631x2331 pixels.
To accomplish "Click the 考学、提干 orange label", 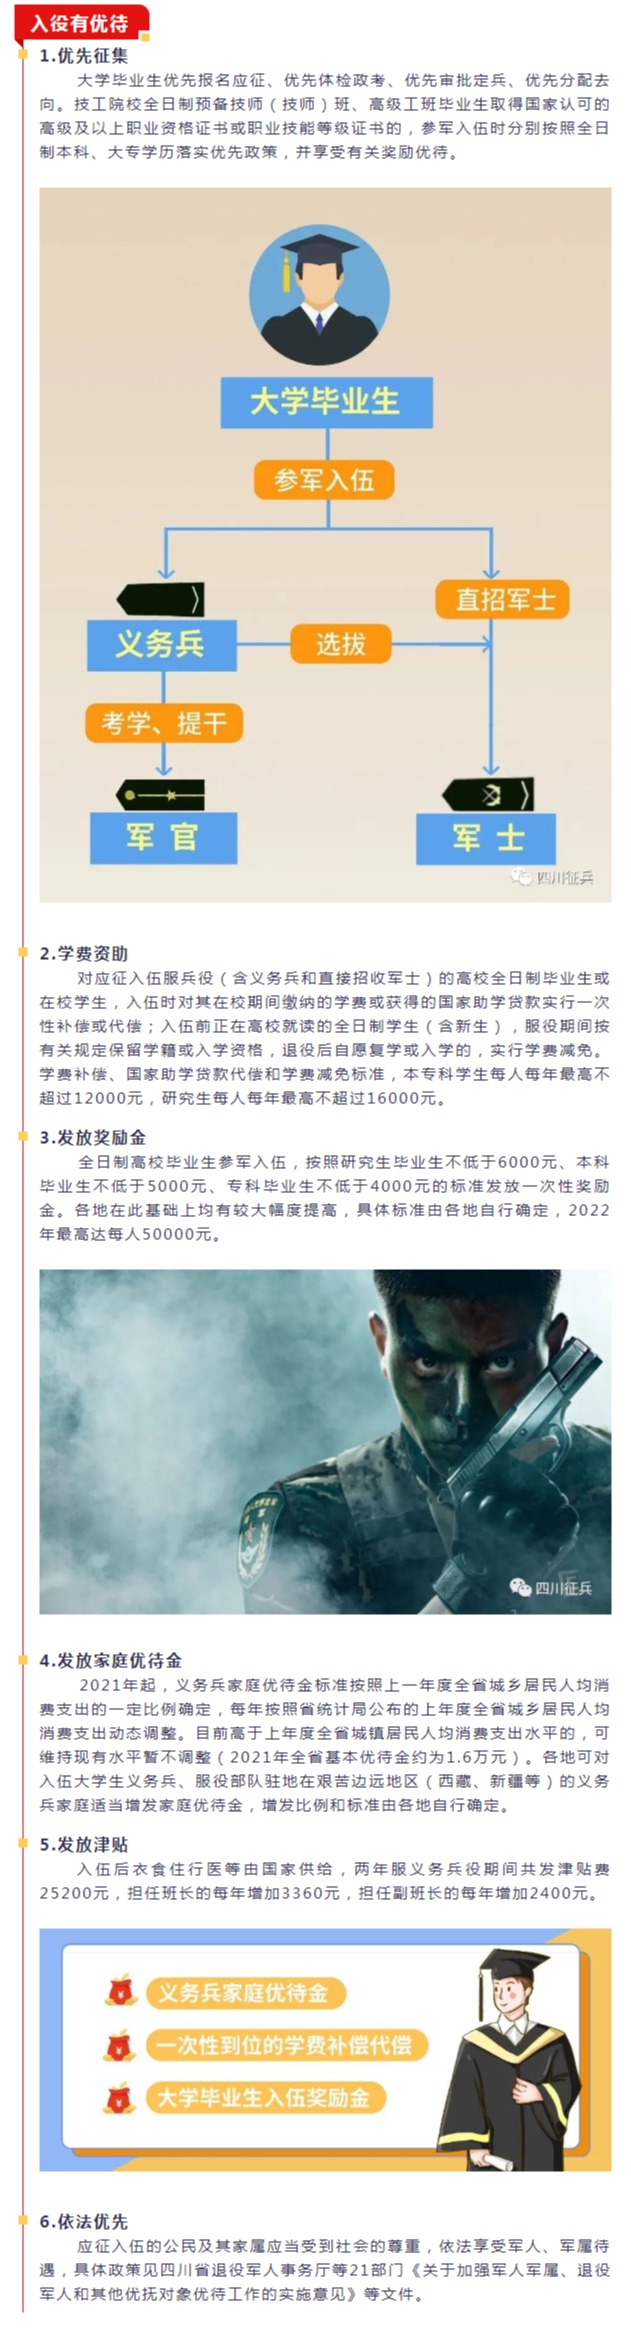I will 164,722.
